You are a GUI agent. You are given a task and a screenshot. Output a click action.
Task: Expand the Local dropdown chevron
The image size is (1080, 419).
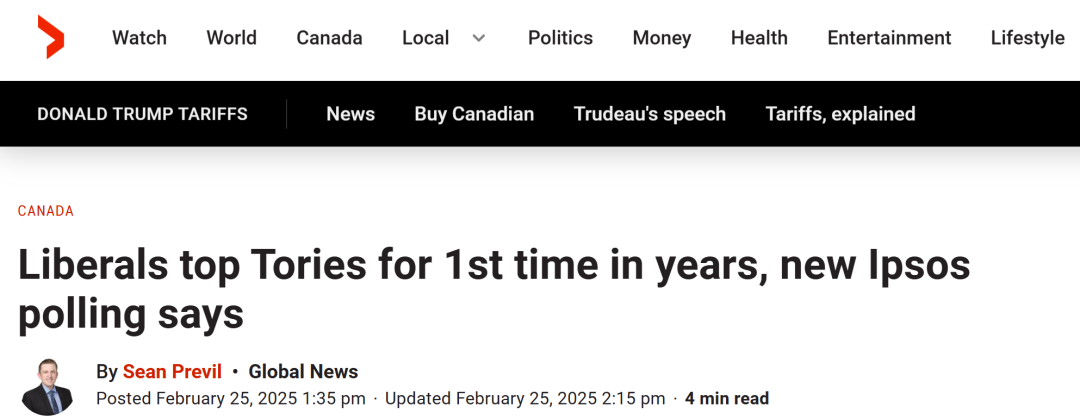click(479, 38)
